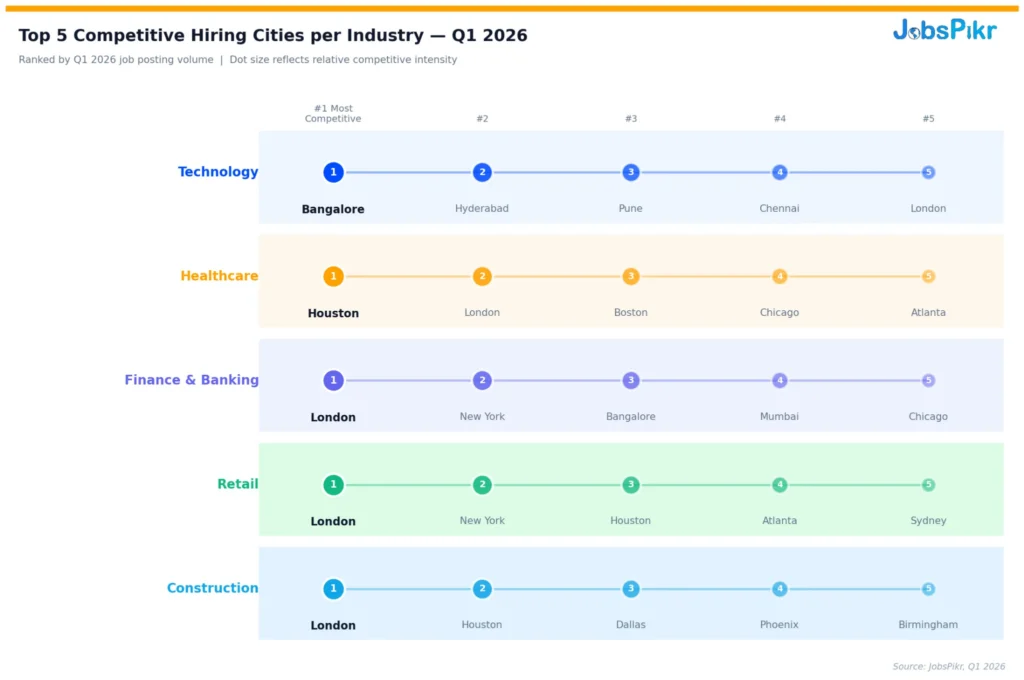
Task: Click New York label in Finance & Banking row
Action: point(482,416)
